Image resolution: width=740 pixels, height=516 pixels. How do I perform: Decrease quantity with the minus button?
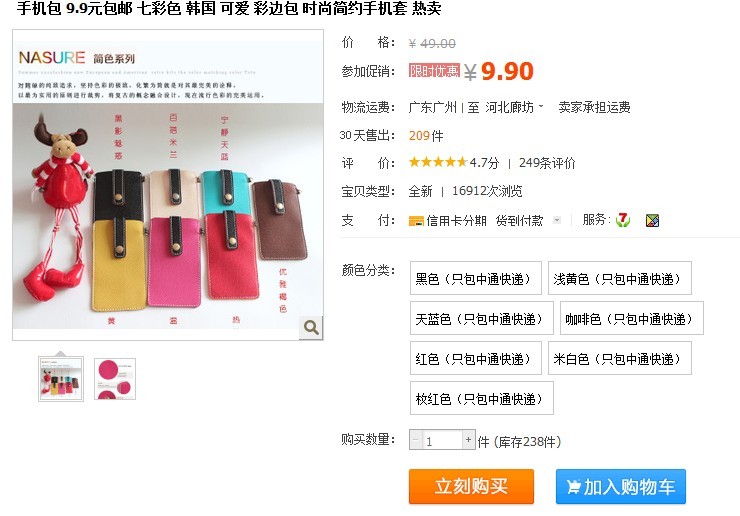pyautogui.click(x=416, y=440)
